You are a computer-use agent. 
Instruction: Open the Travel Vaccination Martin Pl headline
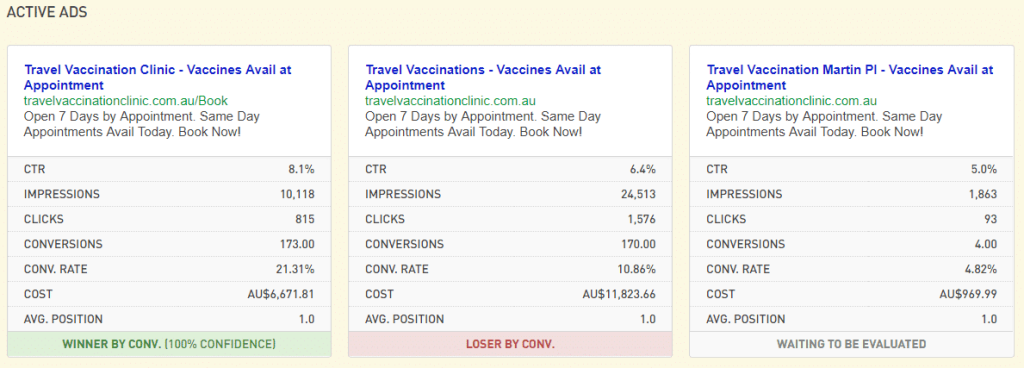click(850, 77)
